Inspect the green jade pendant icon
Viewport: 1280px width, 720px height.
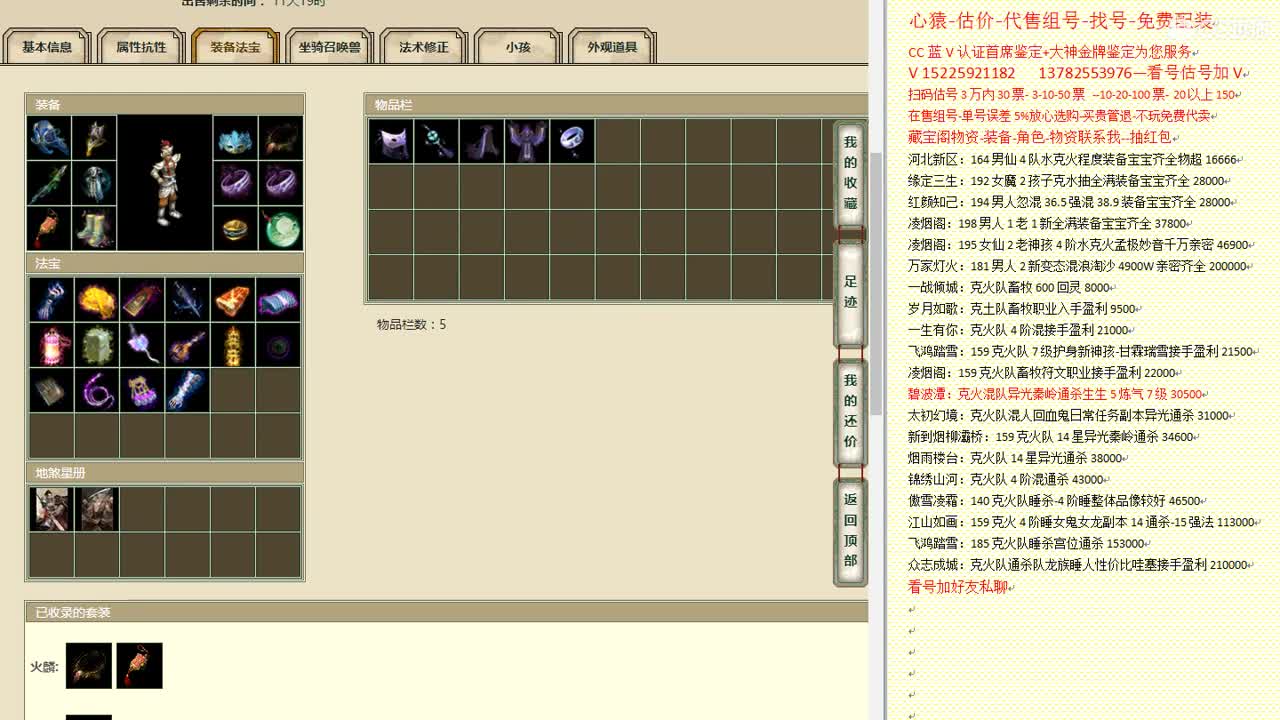282,228
